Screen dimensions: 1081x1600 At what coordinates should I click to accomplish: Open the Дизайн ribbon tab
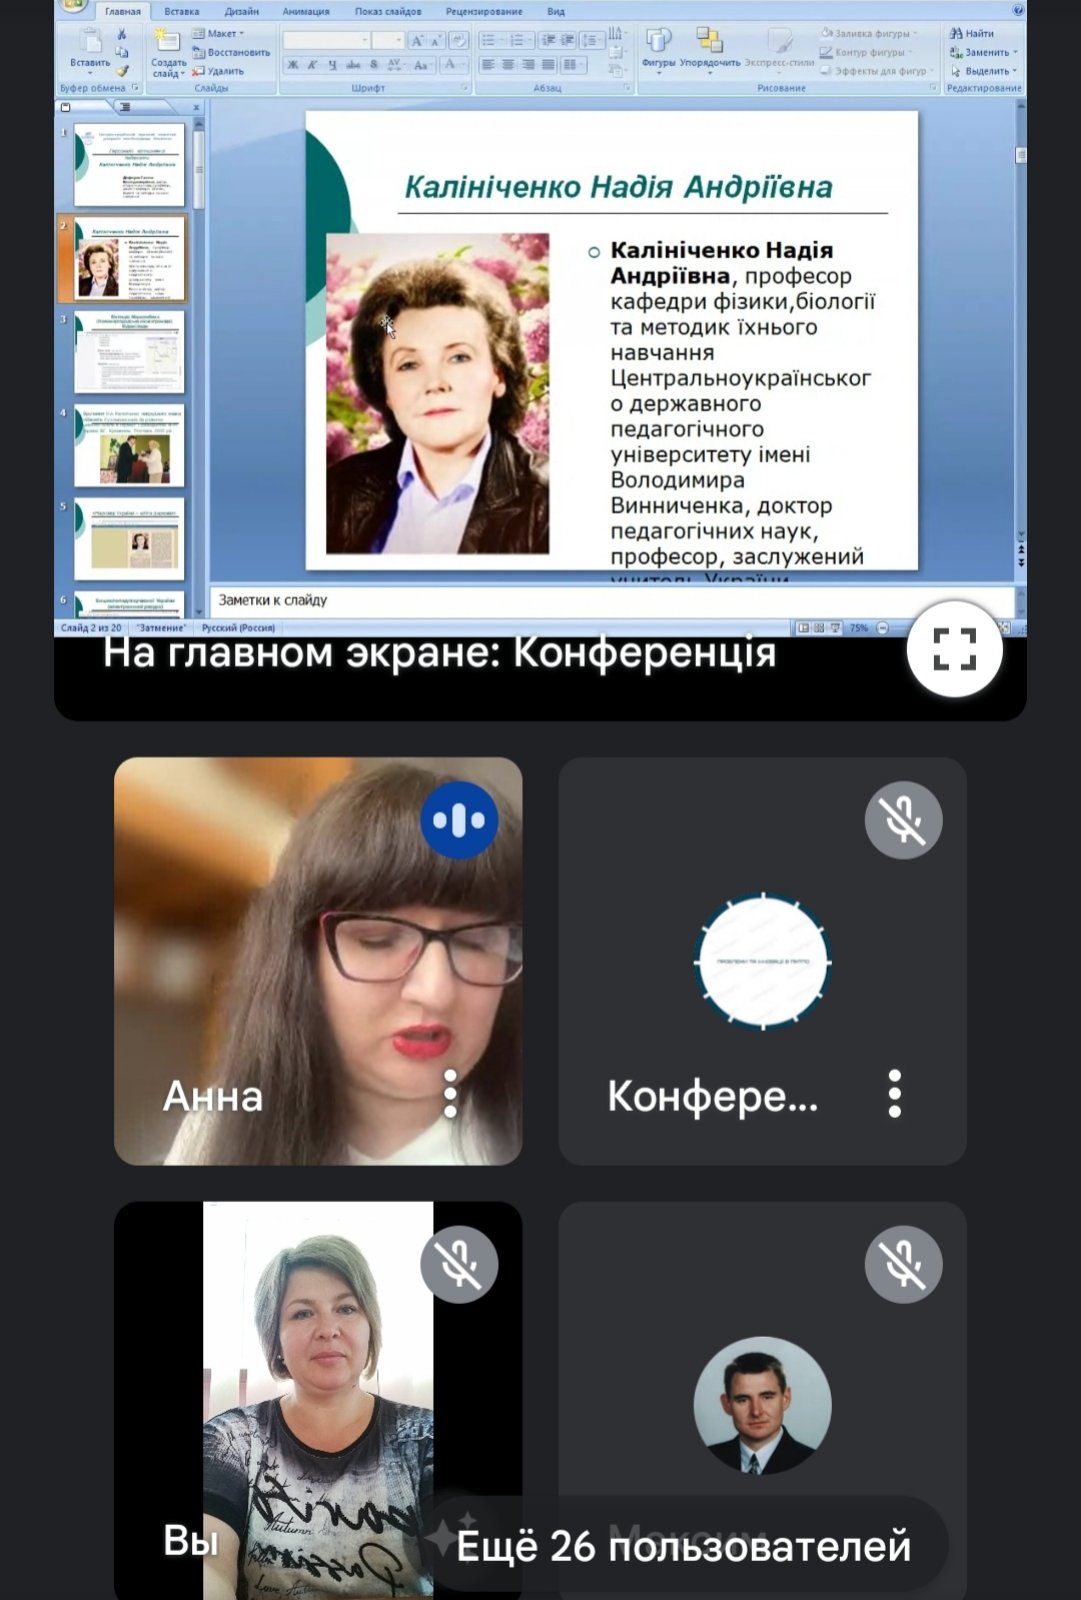(x=242, y=11)
